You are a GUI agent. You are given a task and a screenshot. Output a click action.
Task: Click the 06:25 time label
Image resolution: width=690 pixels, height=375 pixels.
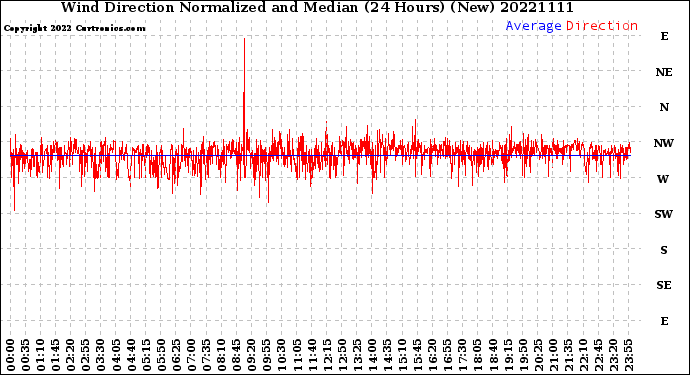click(x=176, y=355)
